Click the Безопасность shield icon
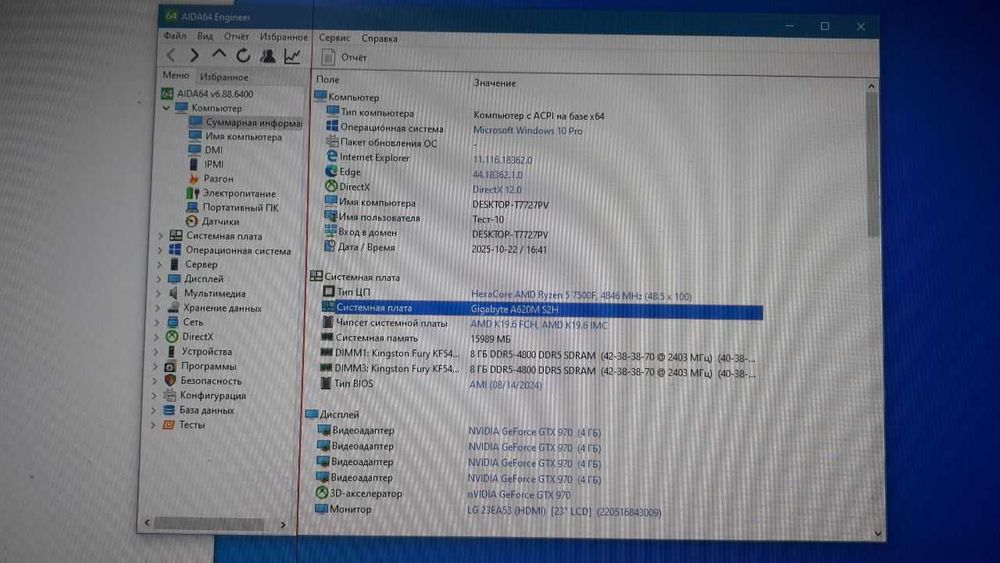This screenshot has height=563, width=1000. (170, 381)
